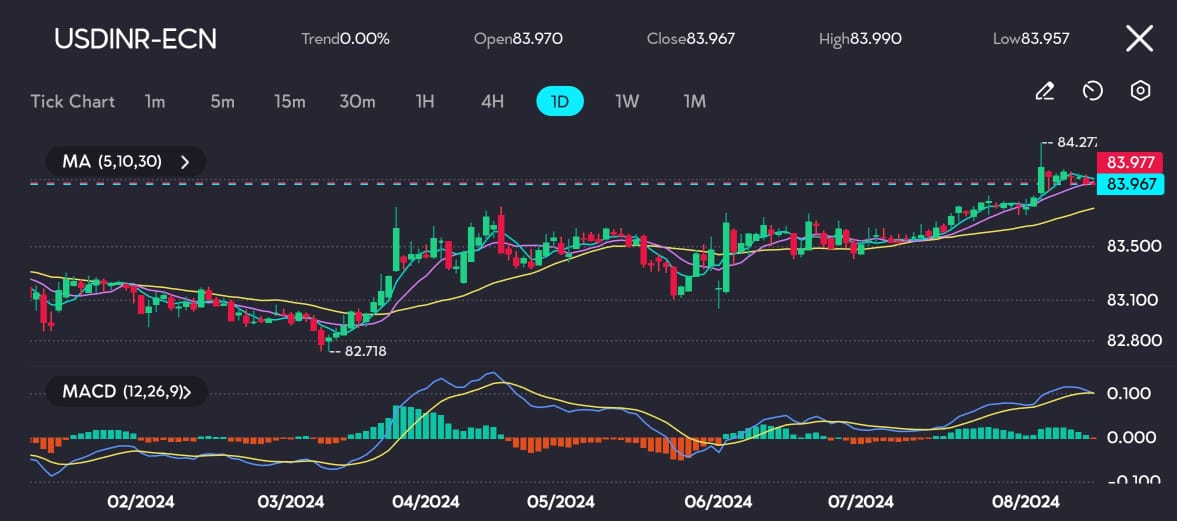Click the 03/2024 date label
1177x521 pixels.
coord(290,501)
